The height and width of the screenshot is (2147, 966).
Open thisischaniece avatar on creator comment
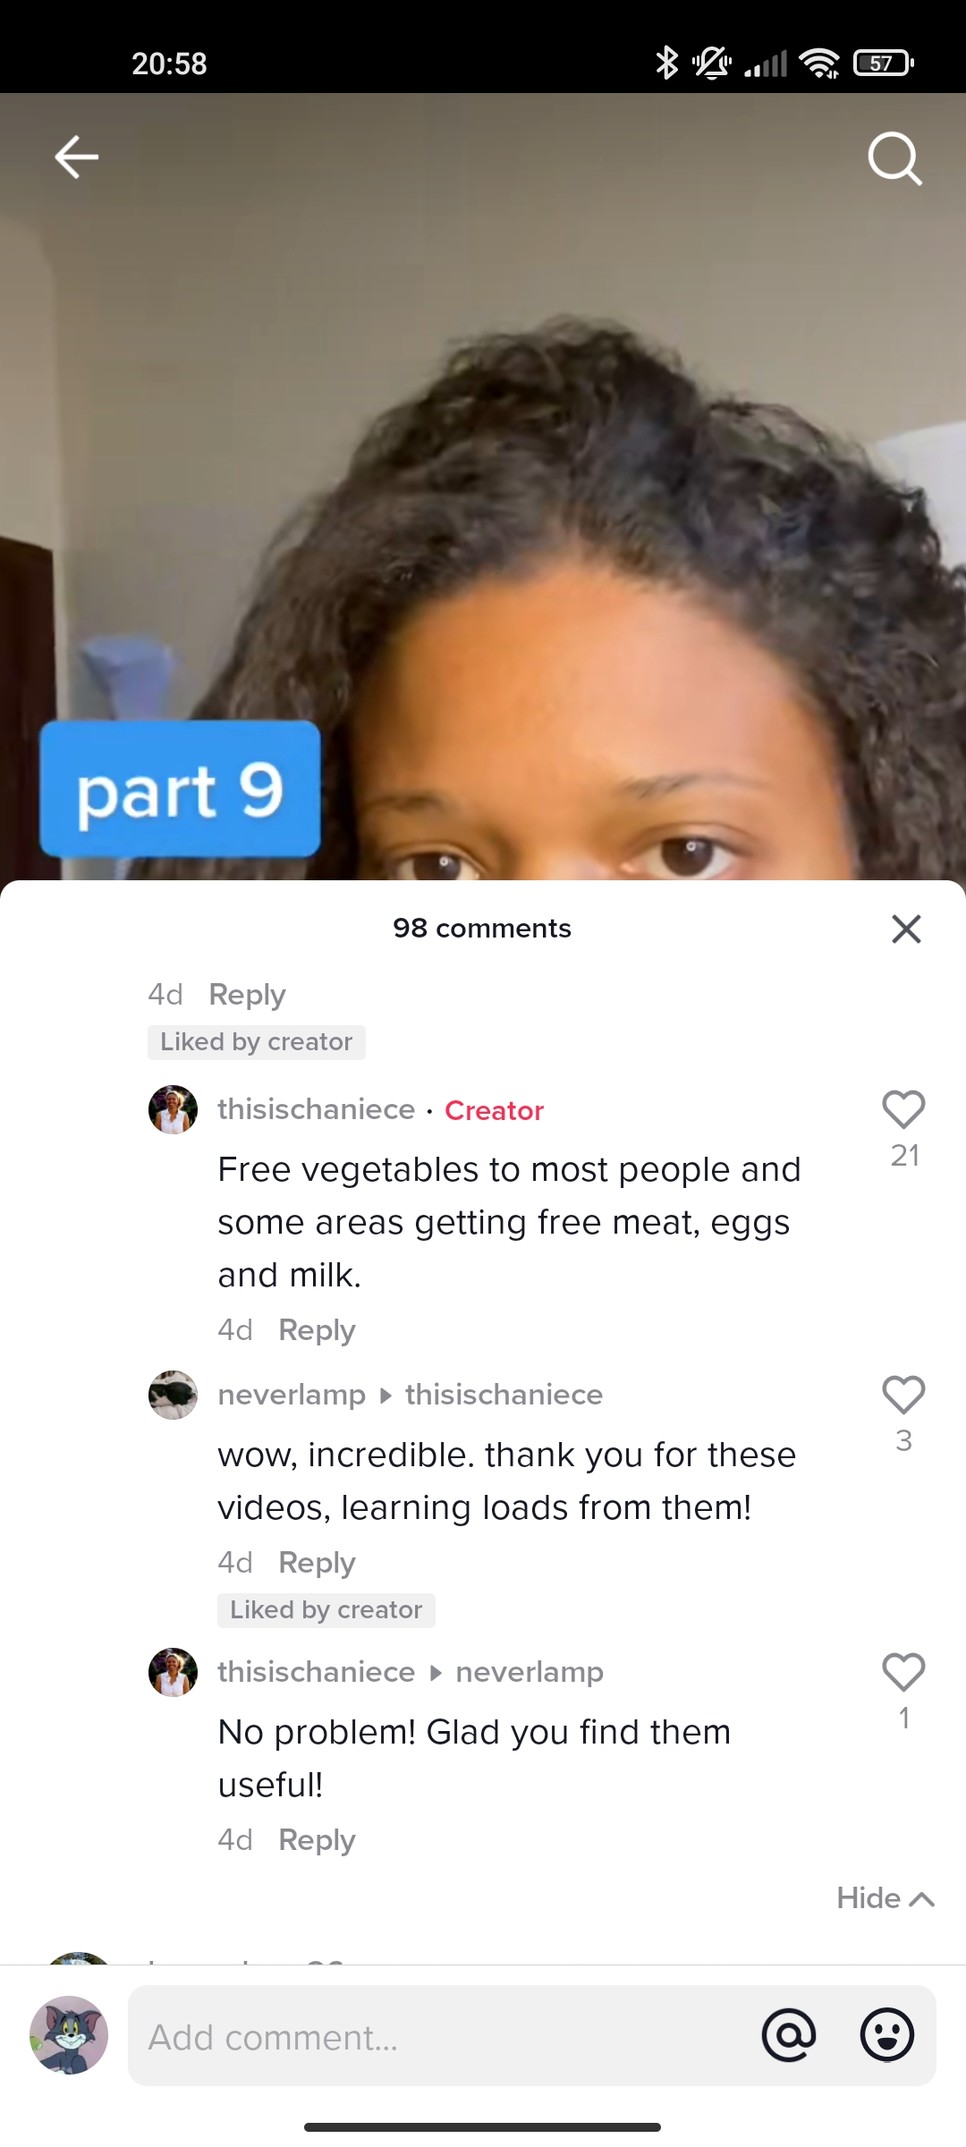[173, 1110]
